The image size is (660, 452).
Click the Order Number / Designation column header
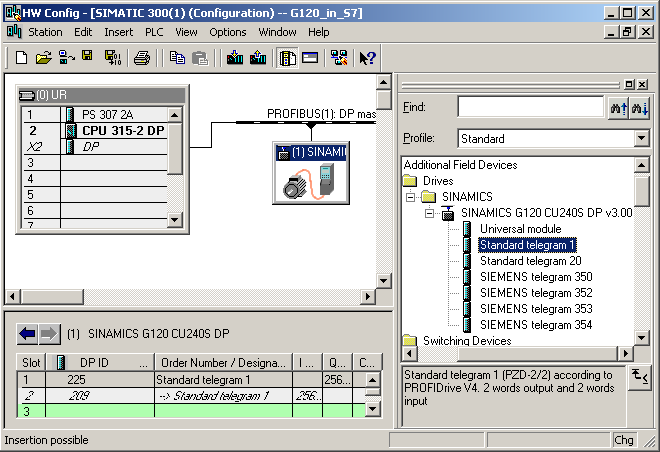click(224, 363)
